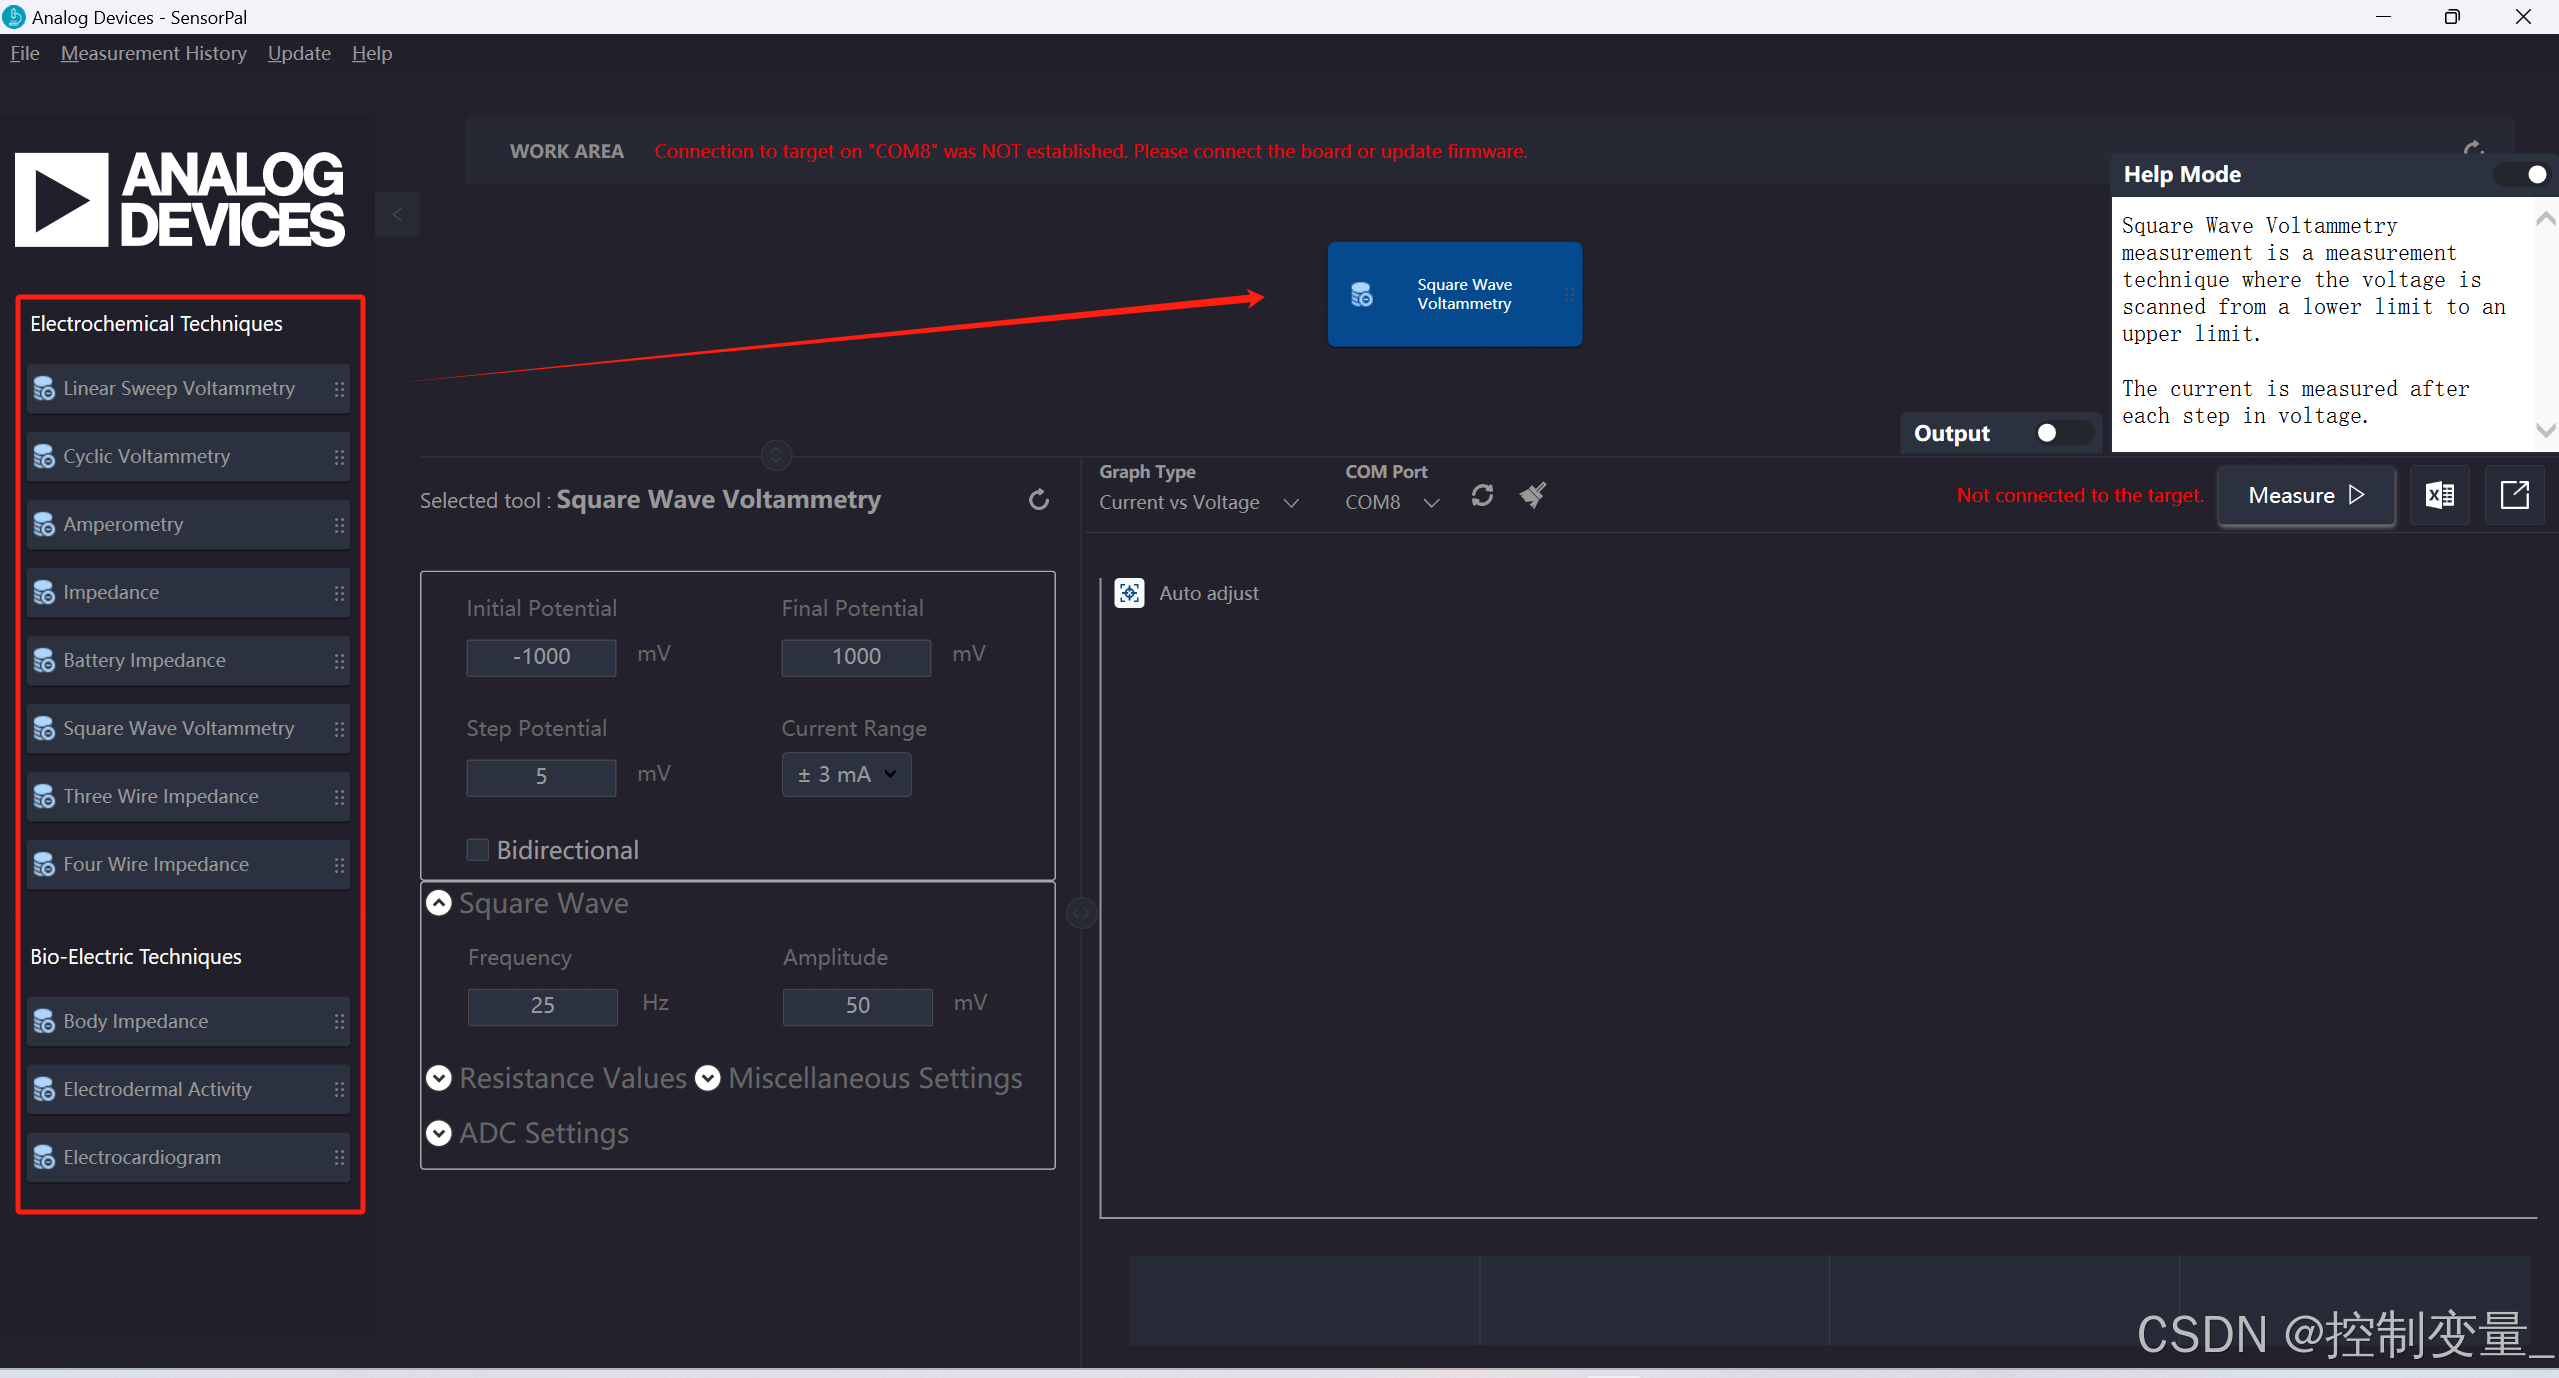2559x1378 pixels.
Task: Click the pop-out graph window icon
Action: click(2514, 495)
